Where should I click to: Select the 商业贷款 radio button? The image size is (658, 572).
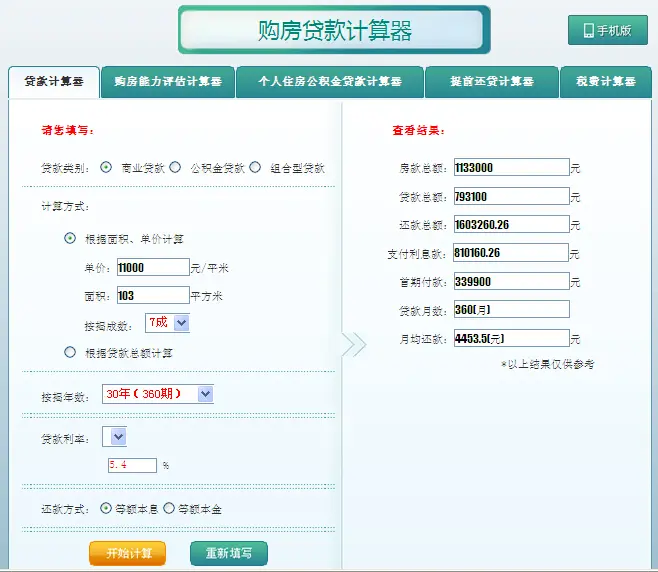[x=106, y=167]
